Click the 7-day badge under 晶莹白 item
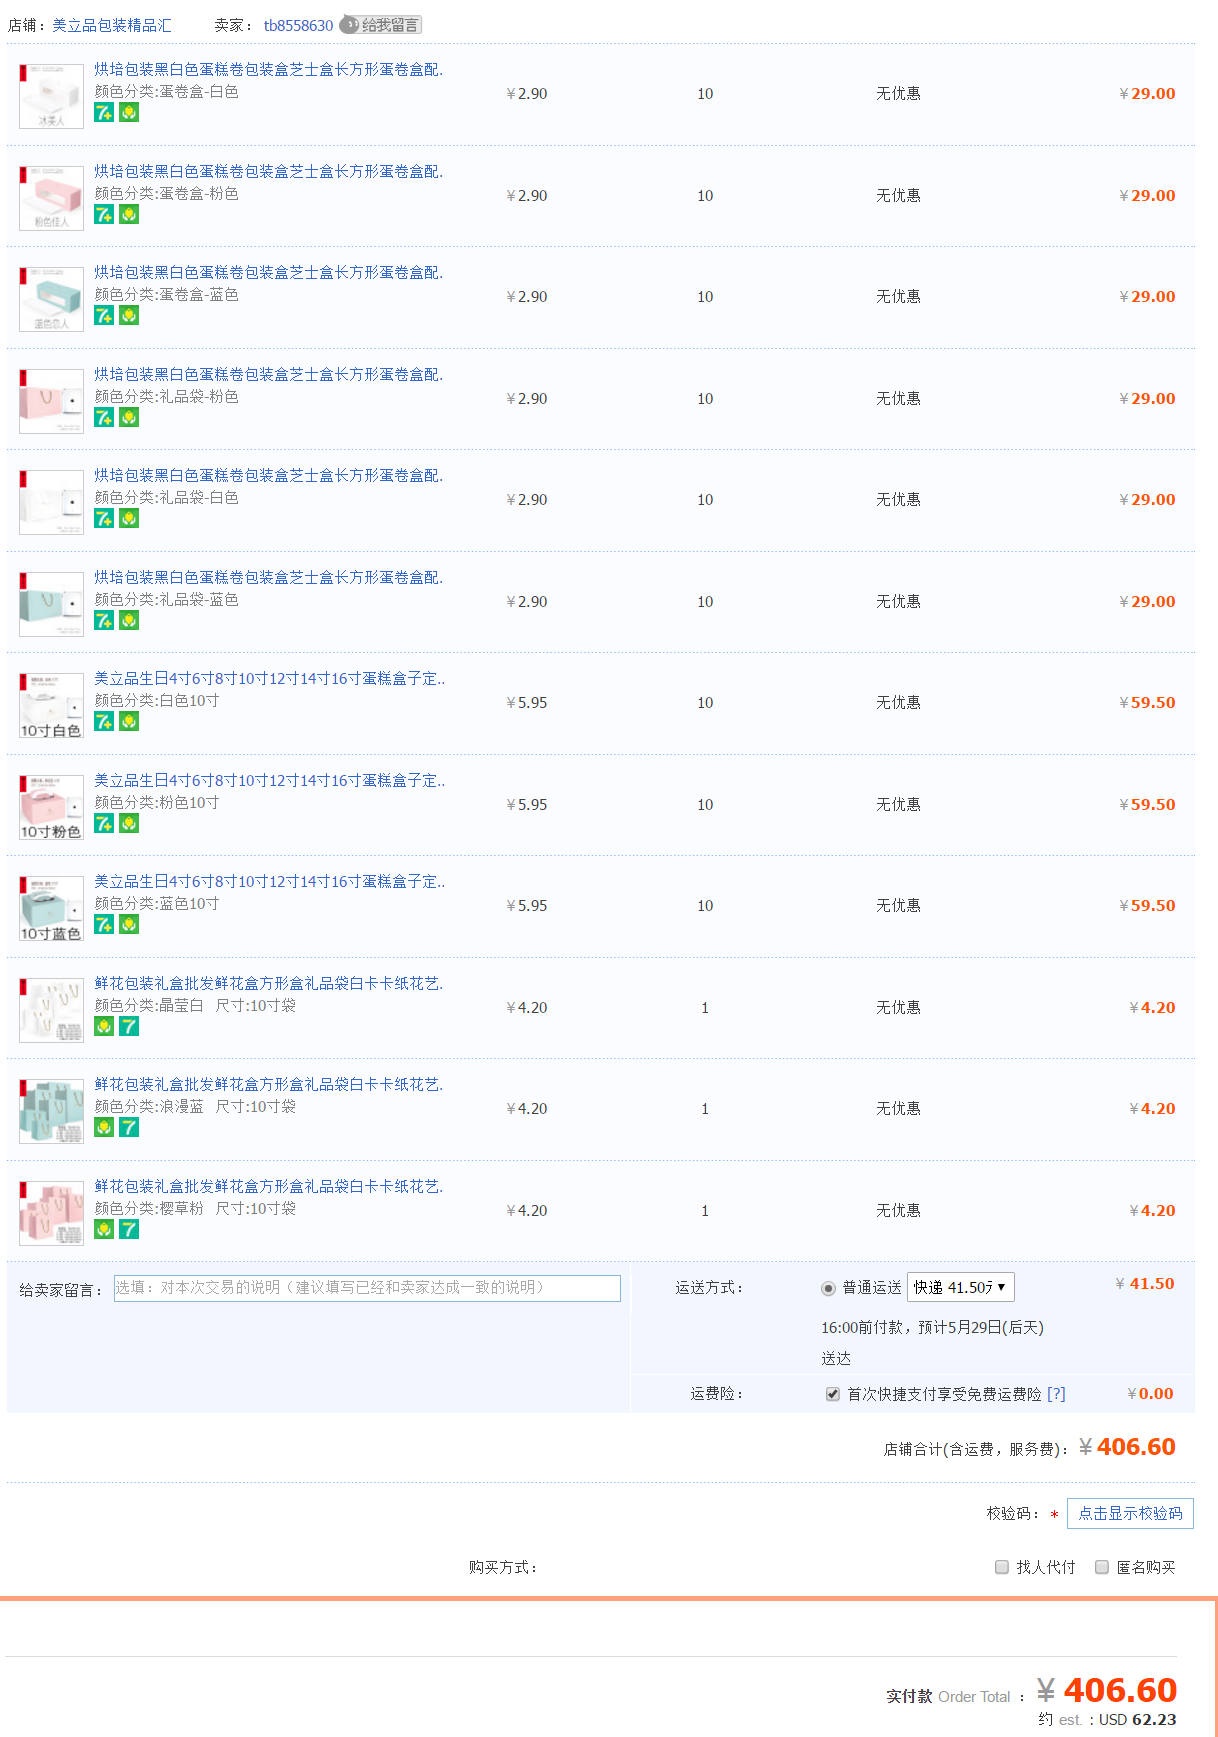This screenshot has height=1737, width=1218. tap(129, 1026)
